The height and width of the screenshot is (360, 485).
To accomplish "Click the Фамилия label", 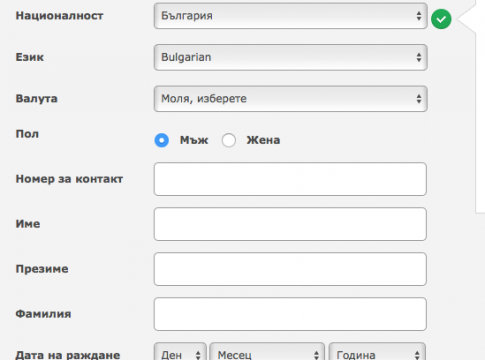I will [43, 314].
